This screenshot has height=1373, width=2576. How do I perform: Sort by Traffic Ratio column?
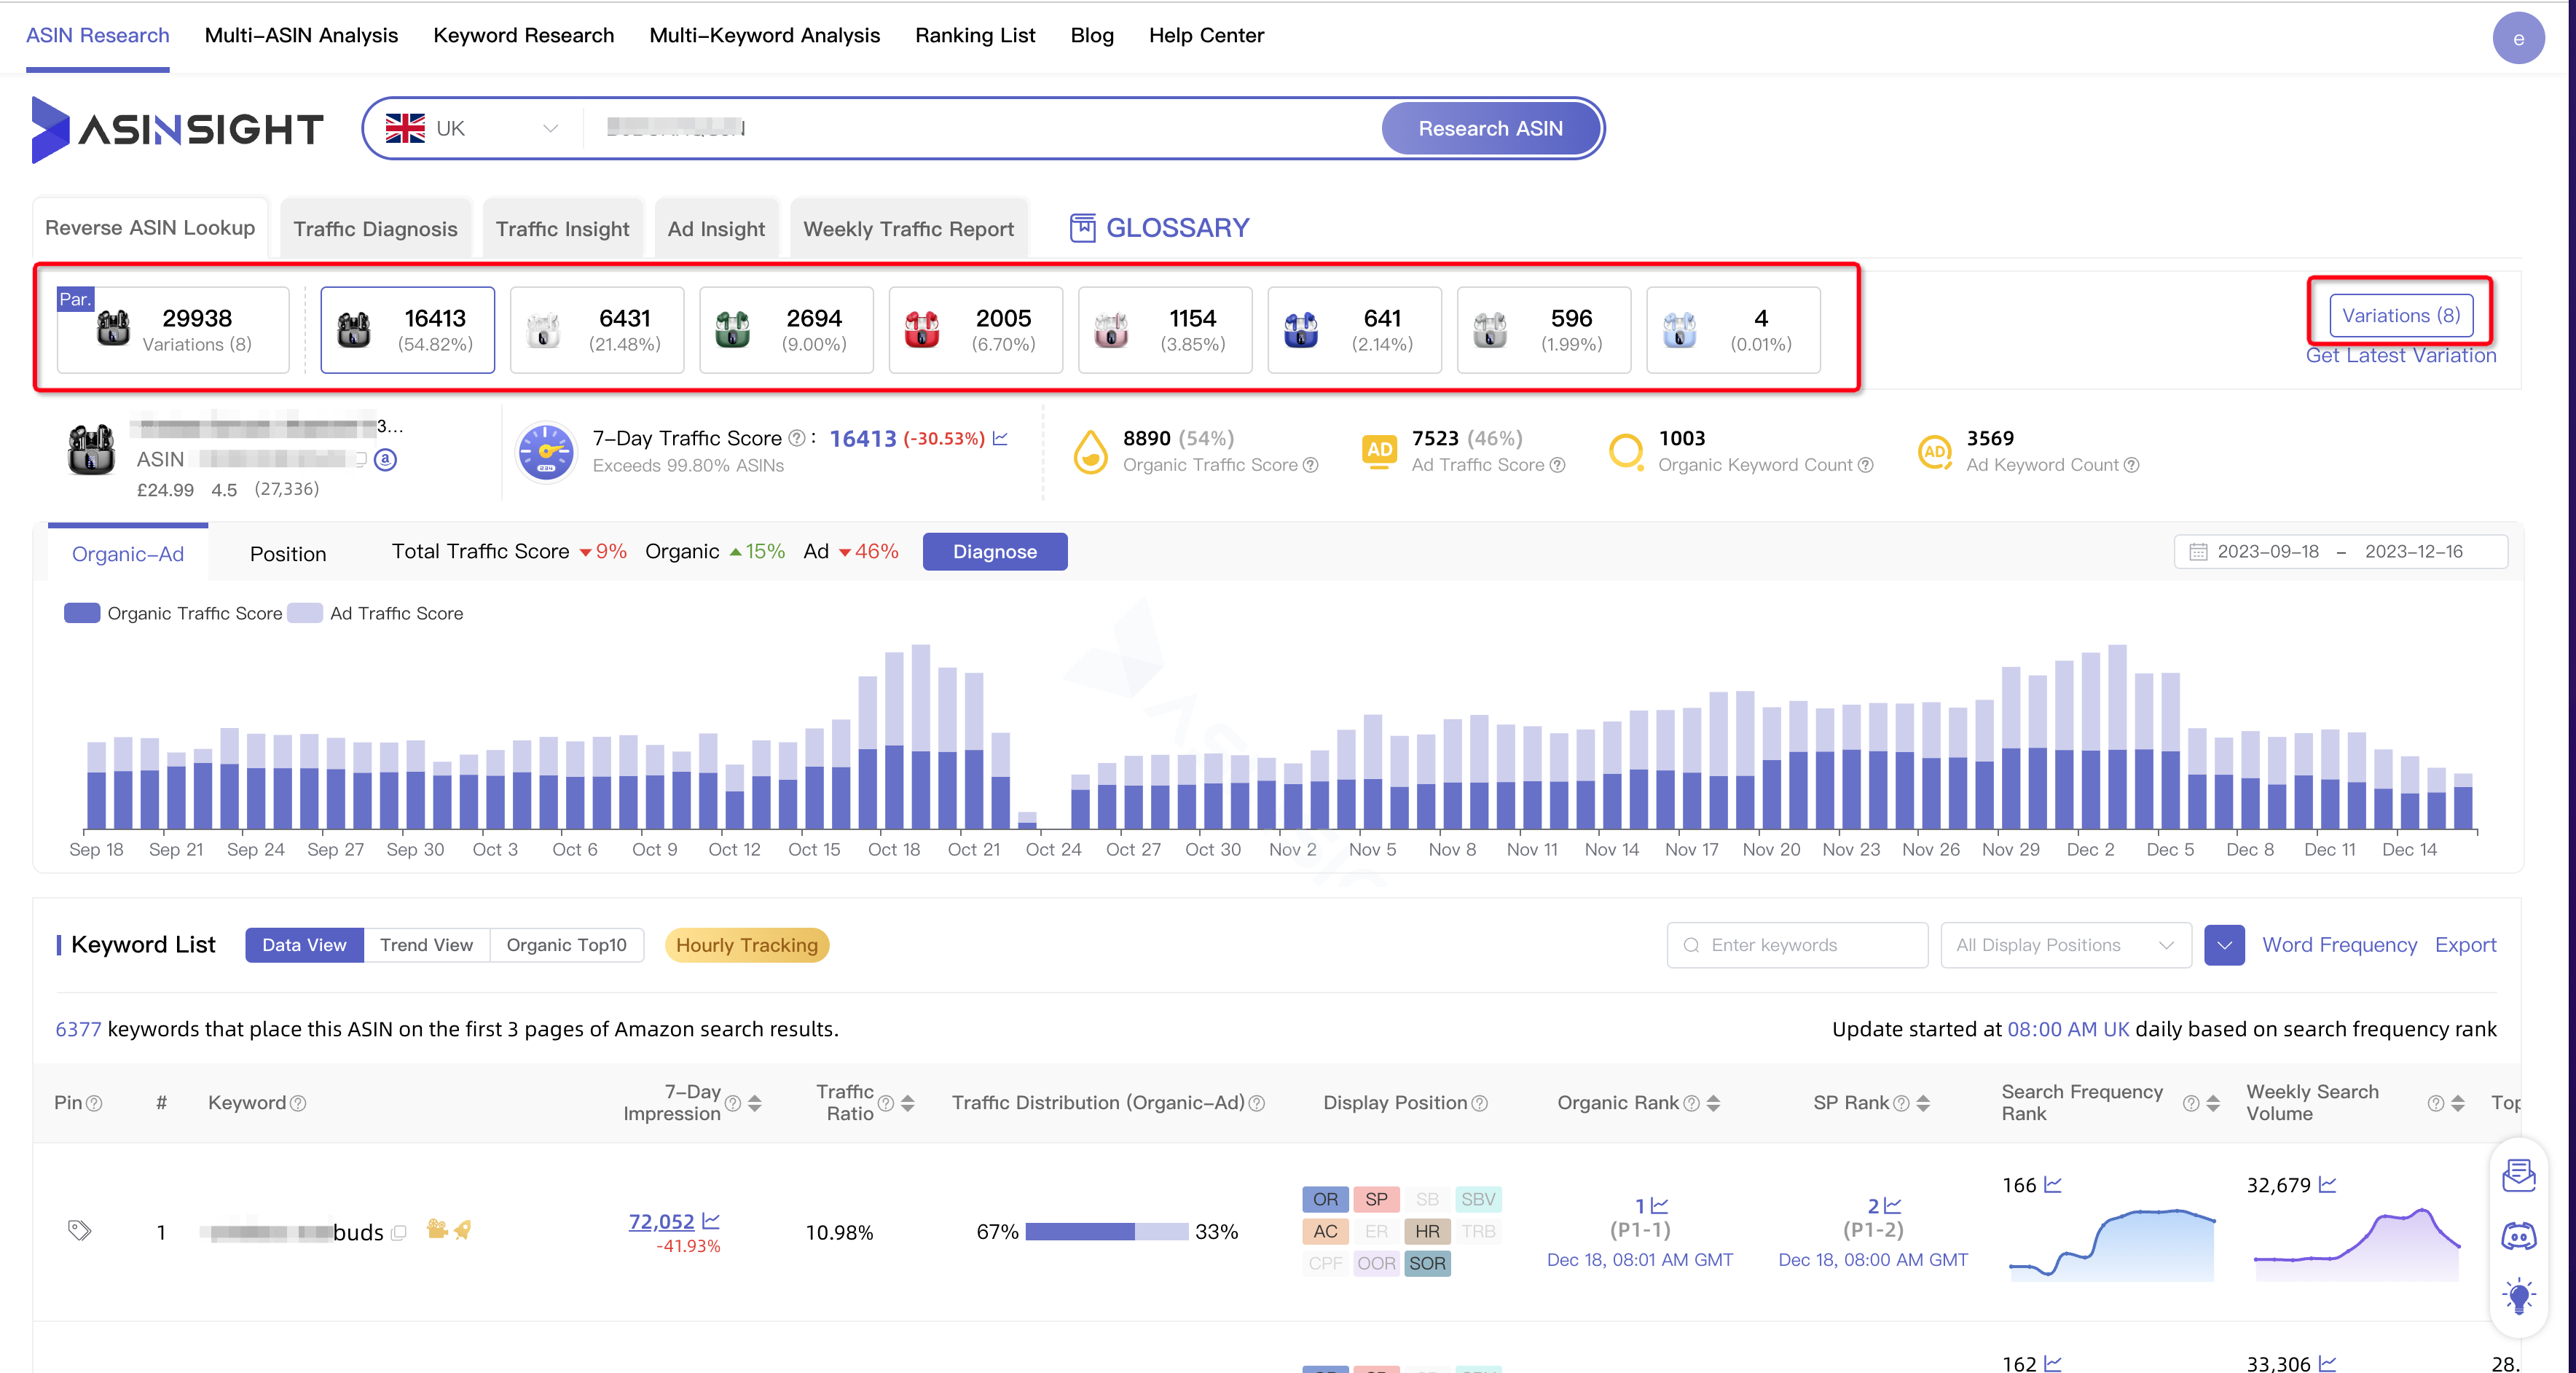[x=907, y=1103]
